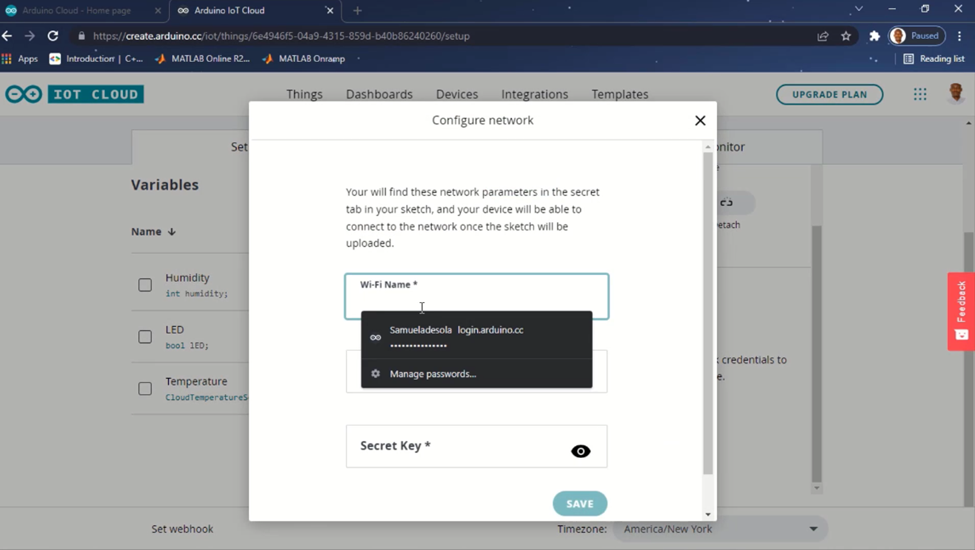This screenshot has width=975, height=550.
Task: Click the browser forward arrow
Action: 30,36
